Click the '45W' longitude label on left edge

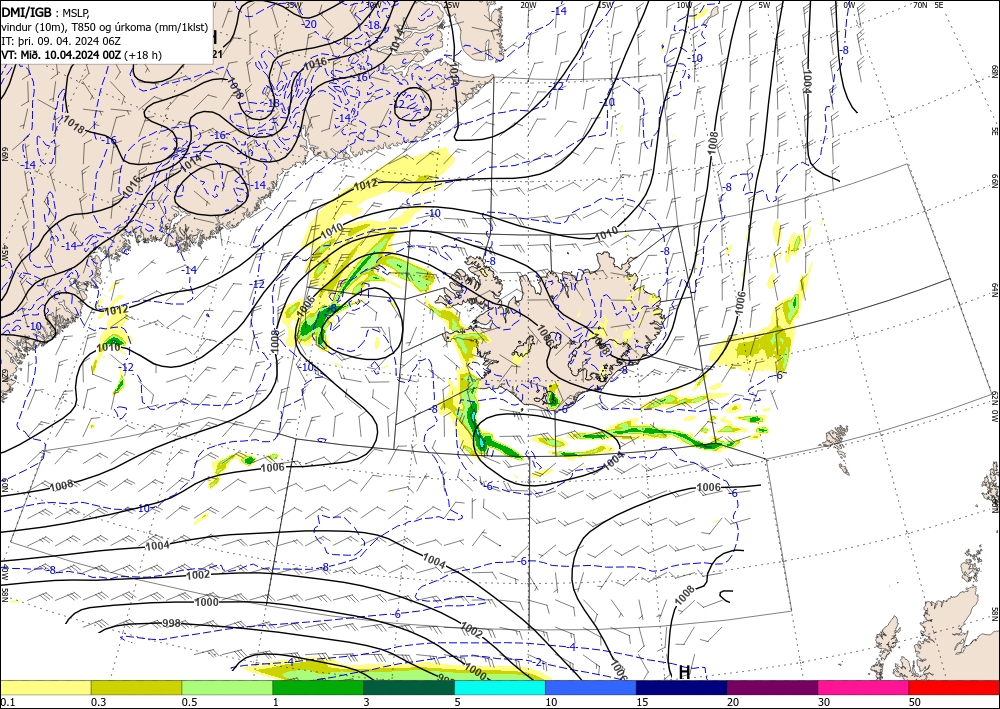coord(4,252)
